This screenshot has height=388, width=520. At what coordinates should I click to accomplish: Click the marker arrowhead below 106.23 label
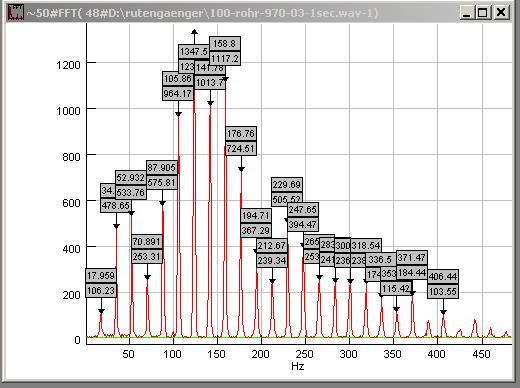101,311
